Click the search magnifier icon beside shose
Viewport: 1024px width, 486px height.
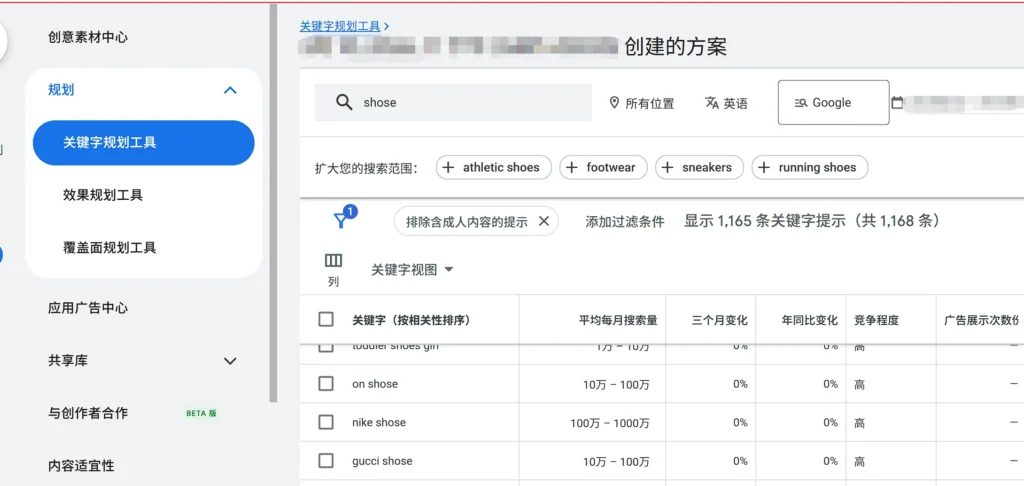point(344,103)
